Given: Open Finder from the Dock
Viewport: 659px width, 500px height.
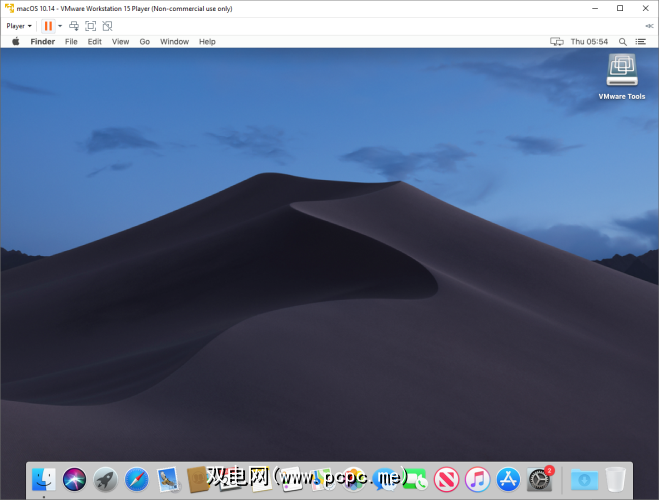Looking at the screenshot, I should click(44, 479).
